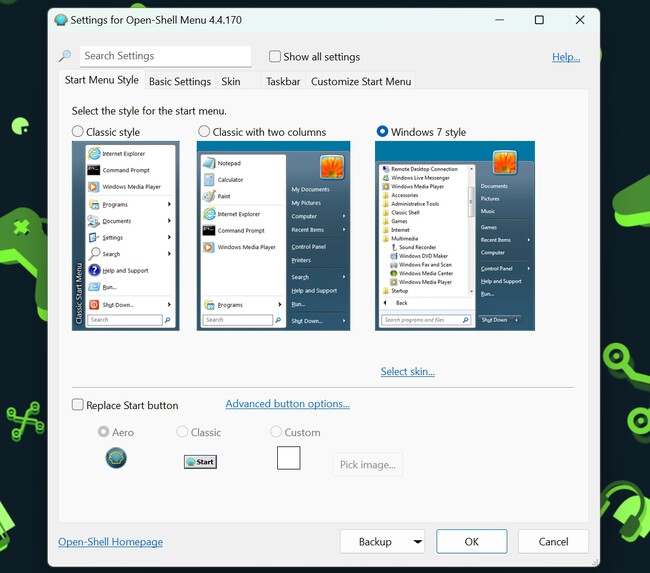
Task: Switch to the Start Menu Style tab
Action: coord(102,80)
